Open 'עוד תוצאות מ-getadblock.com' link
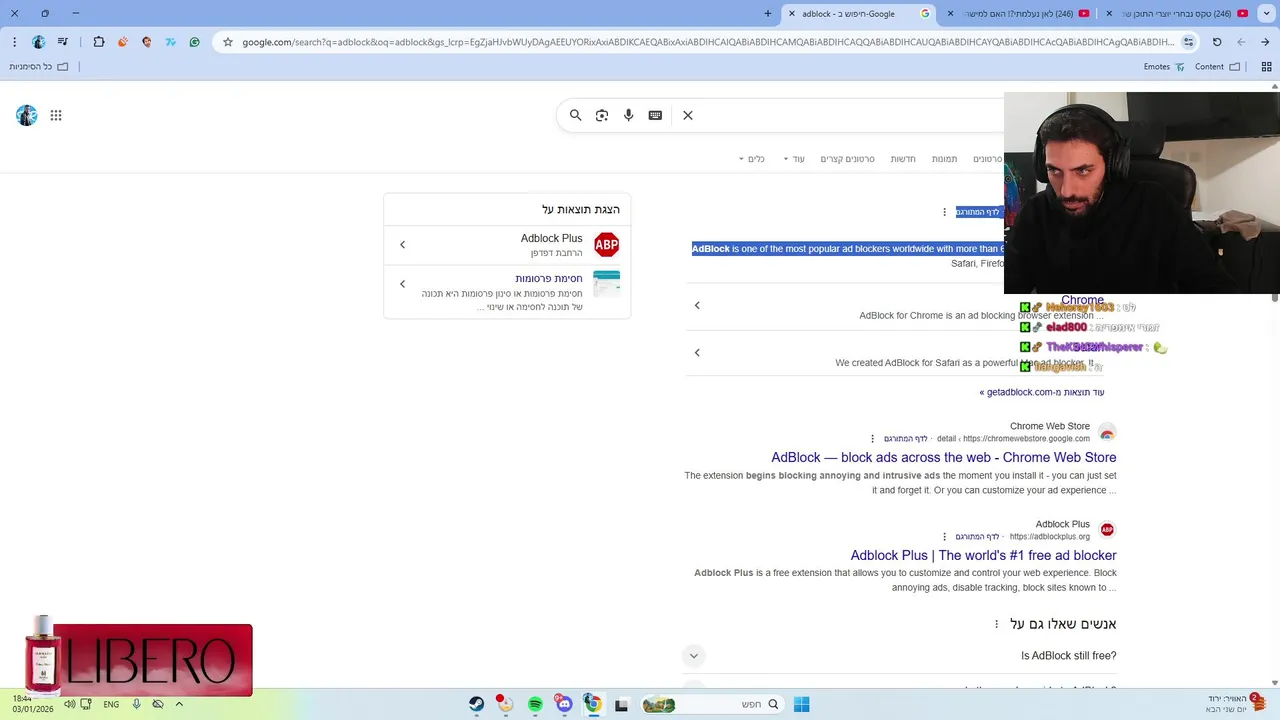This screenshot has width=1280, height=720. coord(1042,392)
